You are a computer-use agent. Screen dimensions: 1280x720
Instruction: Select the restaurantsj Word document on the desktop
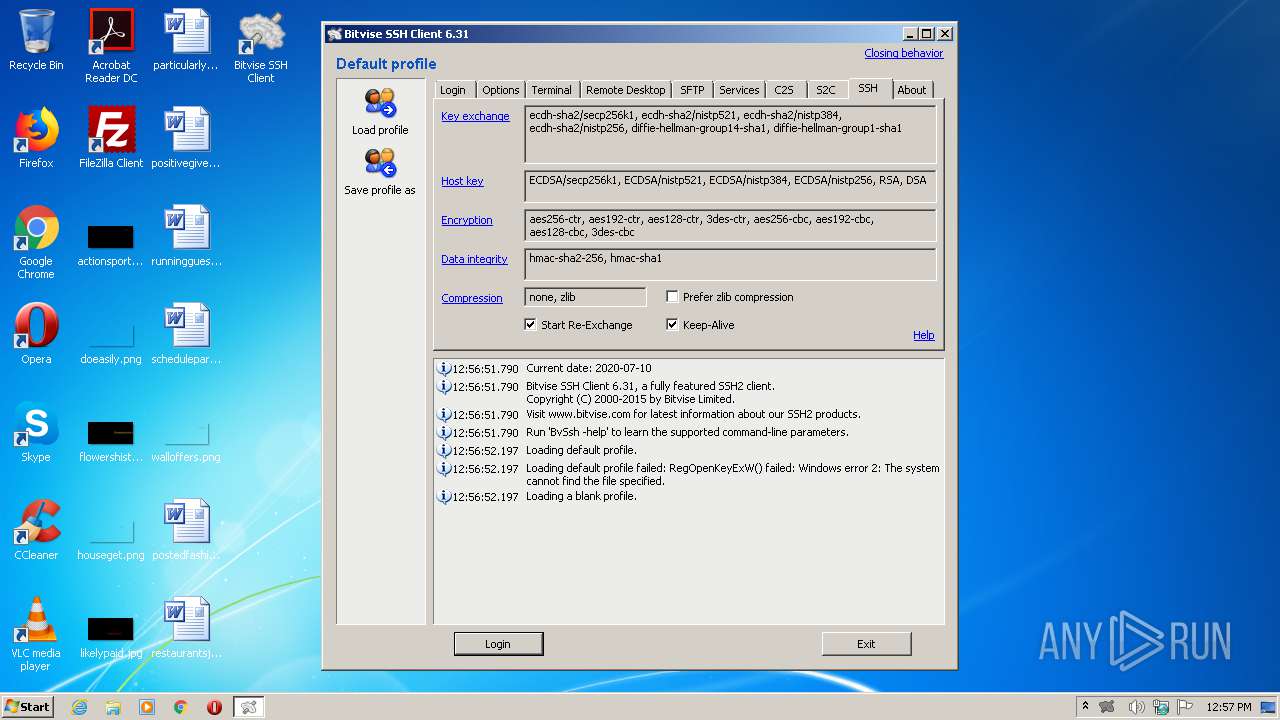pos(186,628)
